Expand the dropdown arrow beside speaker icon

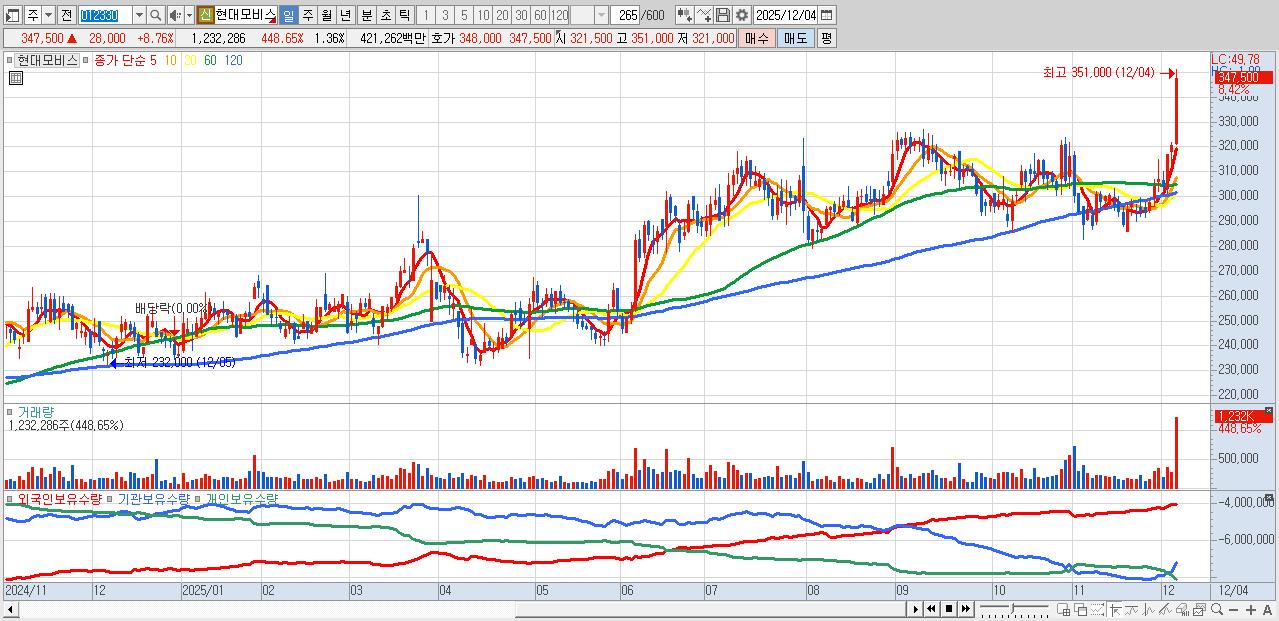[189, 15]
